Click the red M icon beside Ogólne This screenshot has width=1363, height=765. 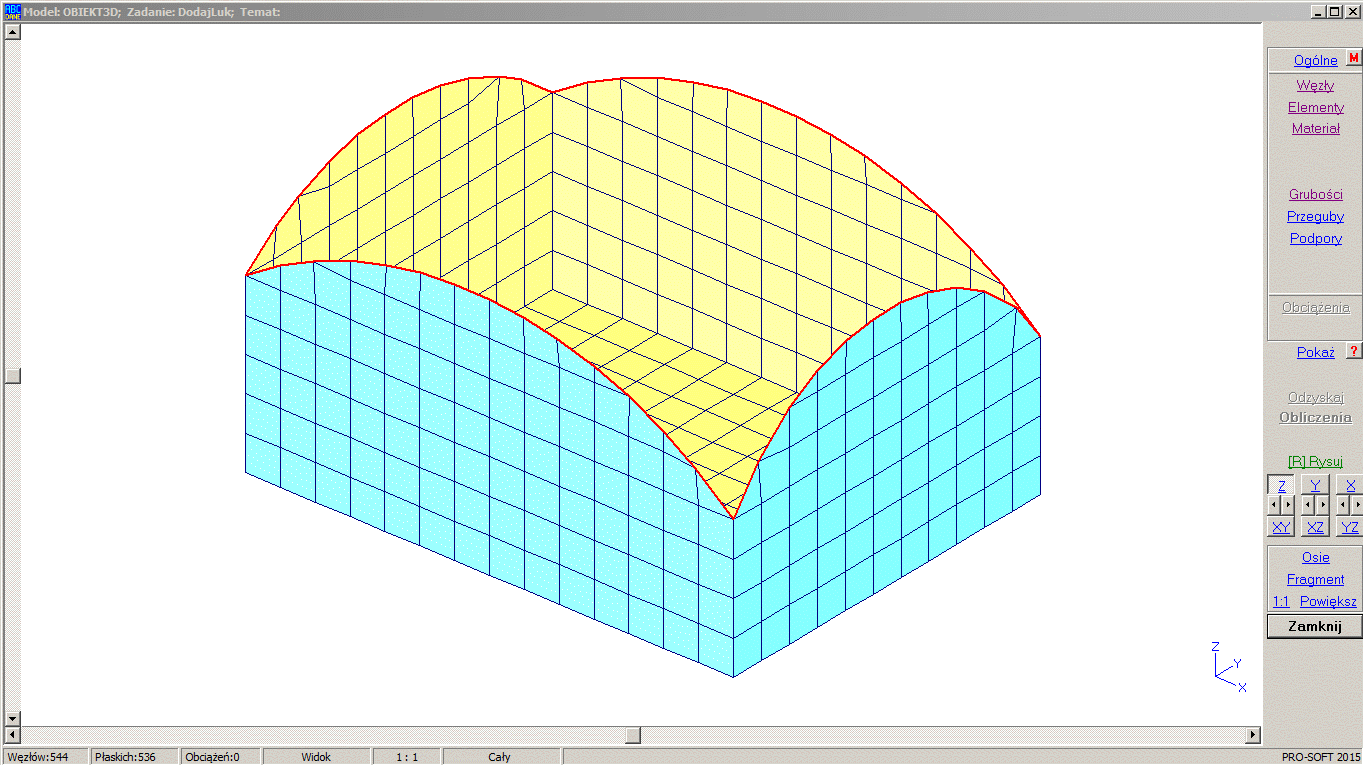pos(1354,59)
